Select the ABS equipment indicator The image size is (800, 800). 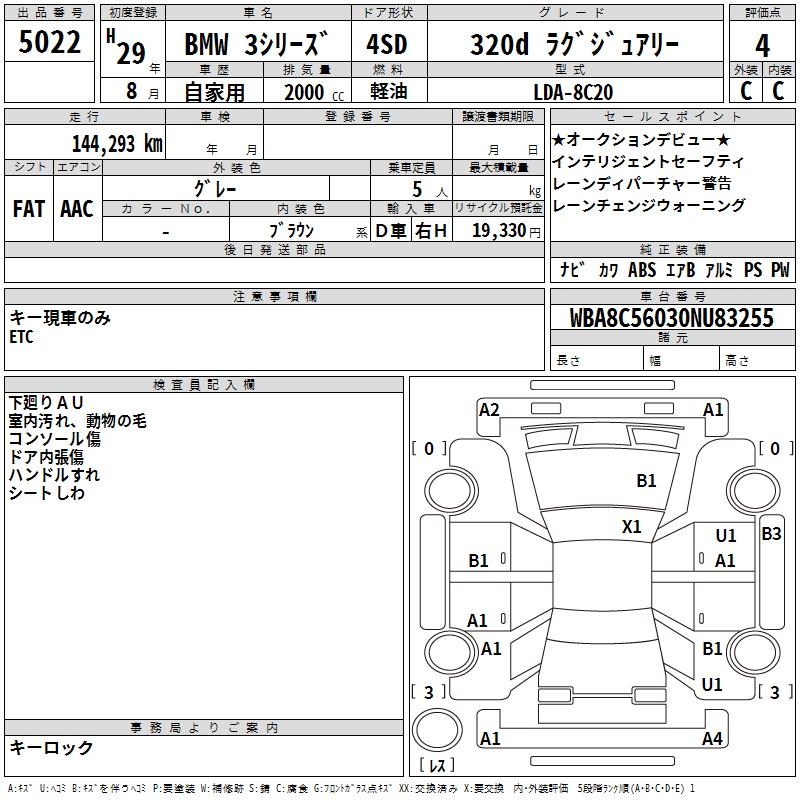click(x=641, y=270)
